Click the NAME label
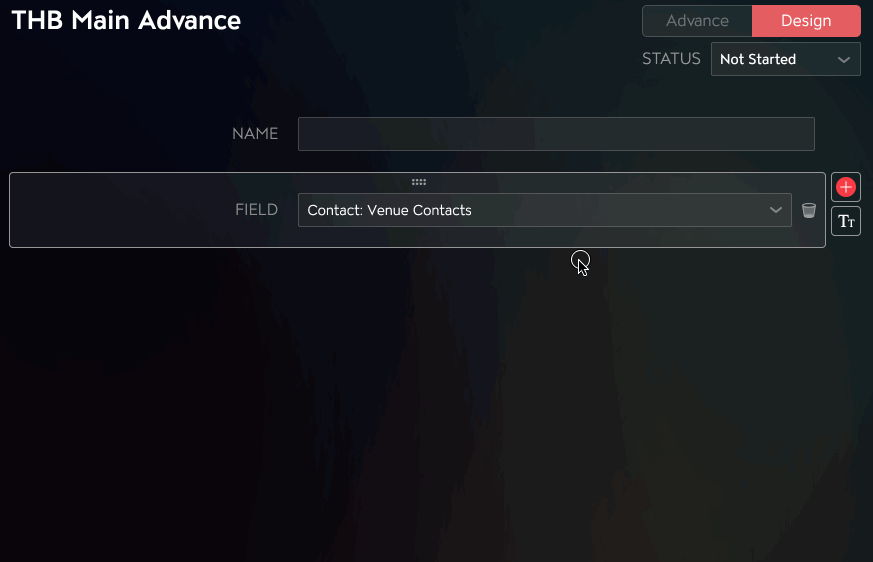Image resolution: width=873 pixels, height=562 pixels. pos(255,134)
